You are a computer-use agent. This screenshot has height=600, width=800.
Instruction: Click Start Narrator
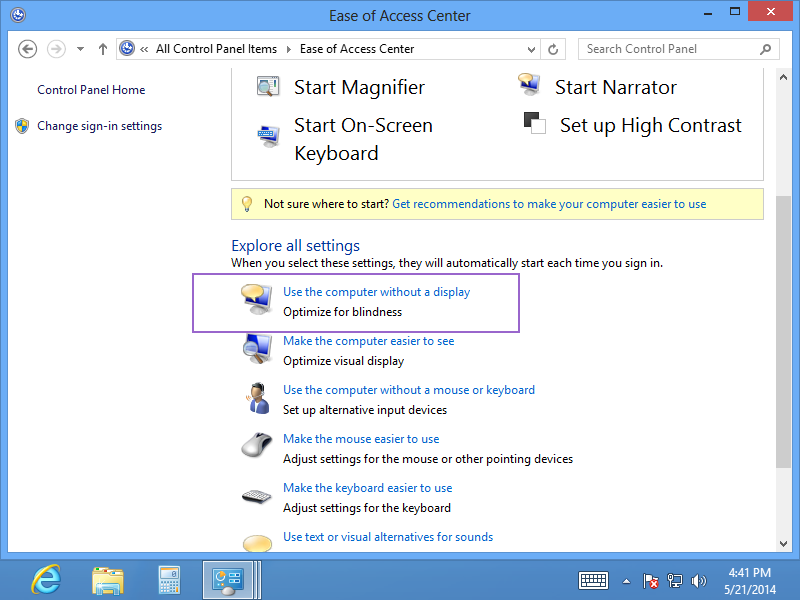pyautogui.click(x=616, y=87)
